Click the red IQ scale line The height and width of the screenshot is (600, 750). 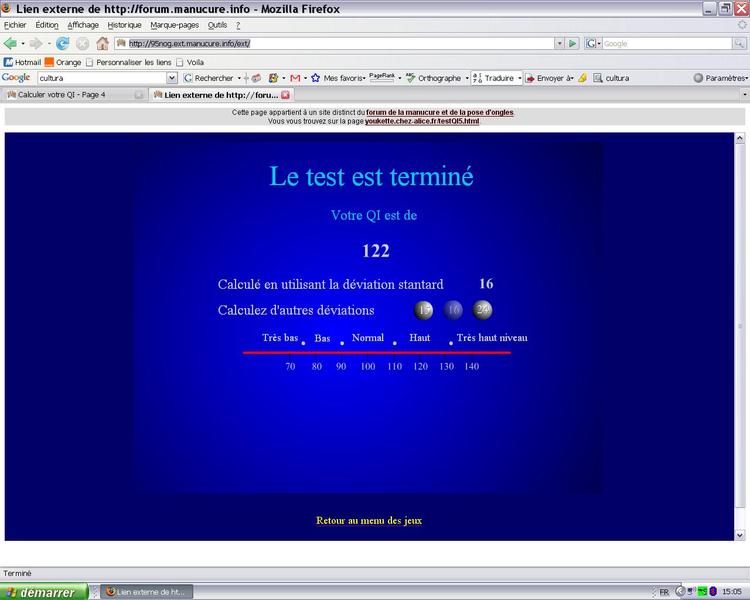(376, 352)
